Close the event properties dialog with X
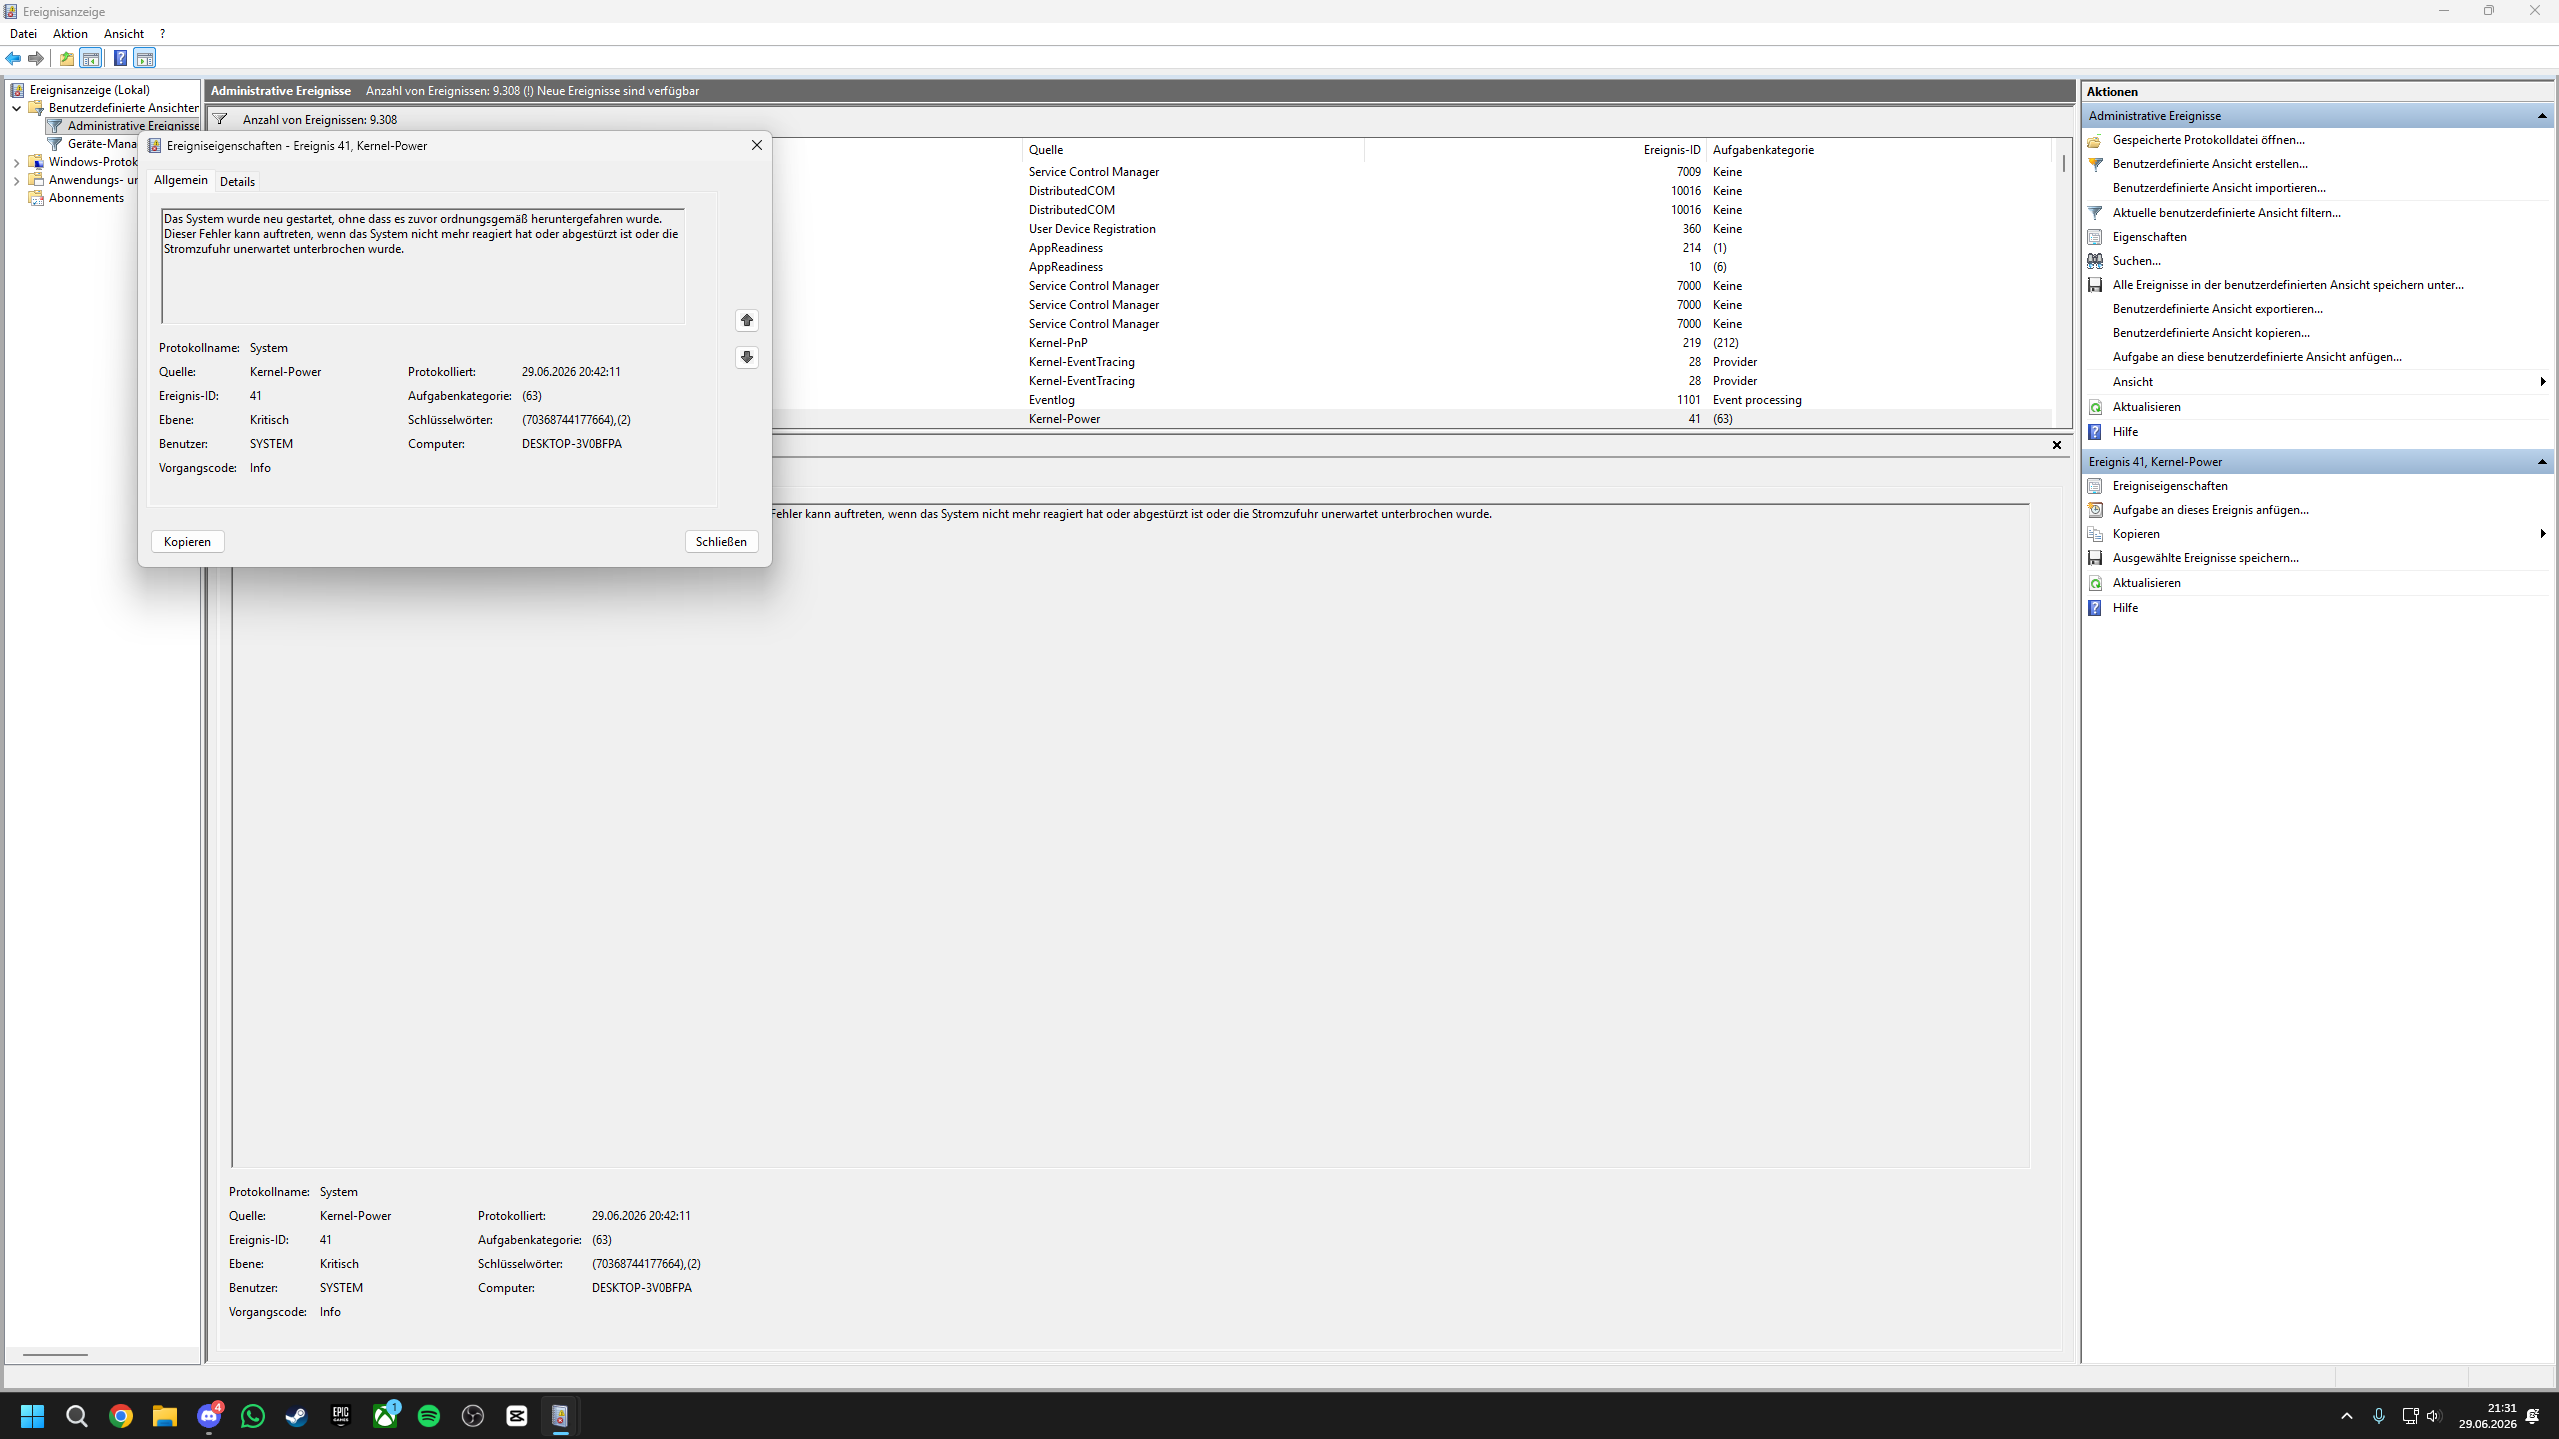This screenshot has width=2559, height=1439. [757, 145]
